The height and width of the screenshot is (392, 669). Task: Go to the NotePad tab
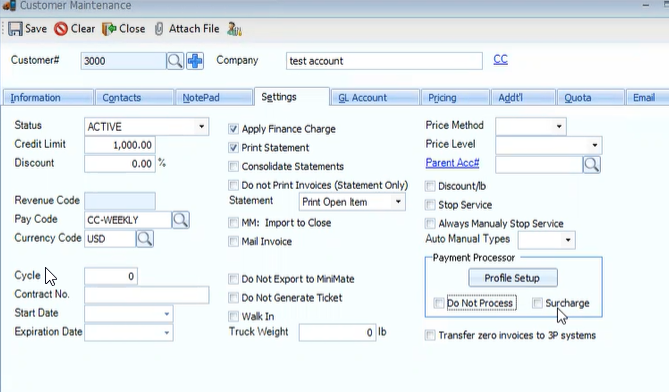(x=214, y=98)
